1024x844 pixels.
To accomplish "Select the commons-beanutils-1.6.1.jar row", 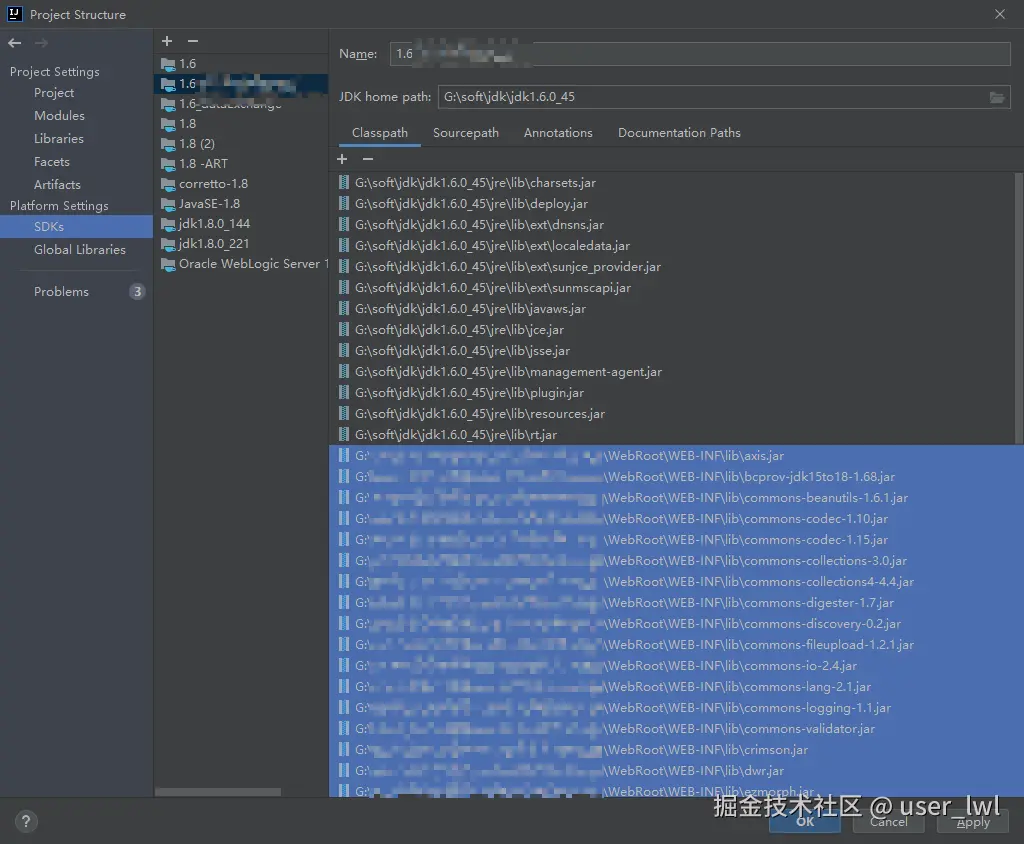I will tap(677, 498).
